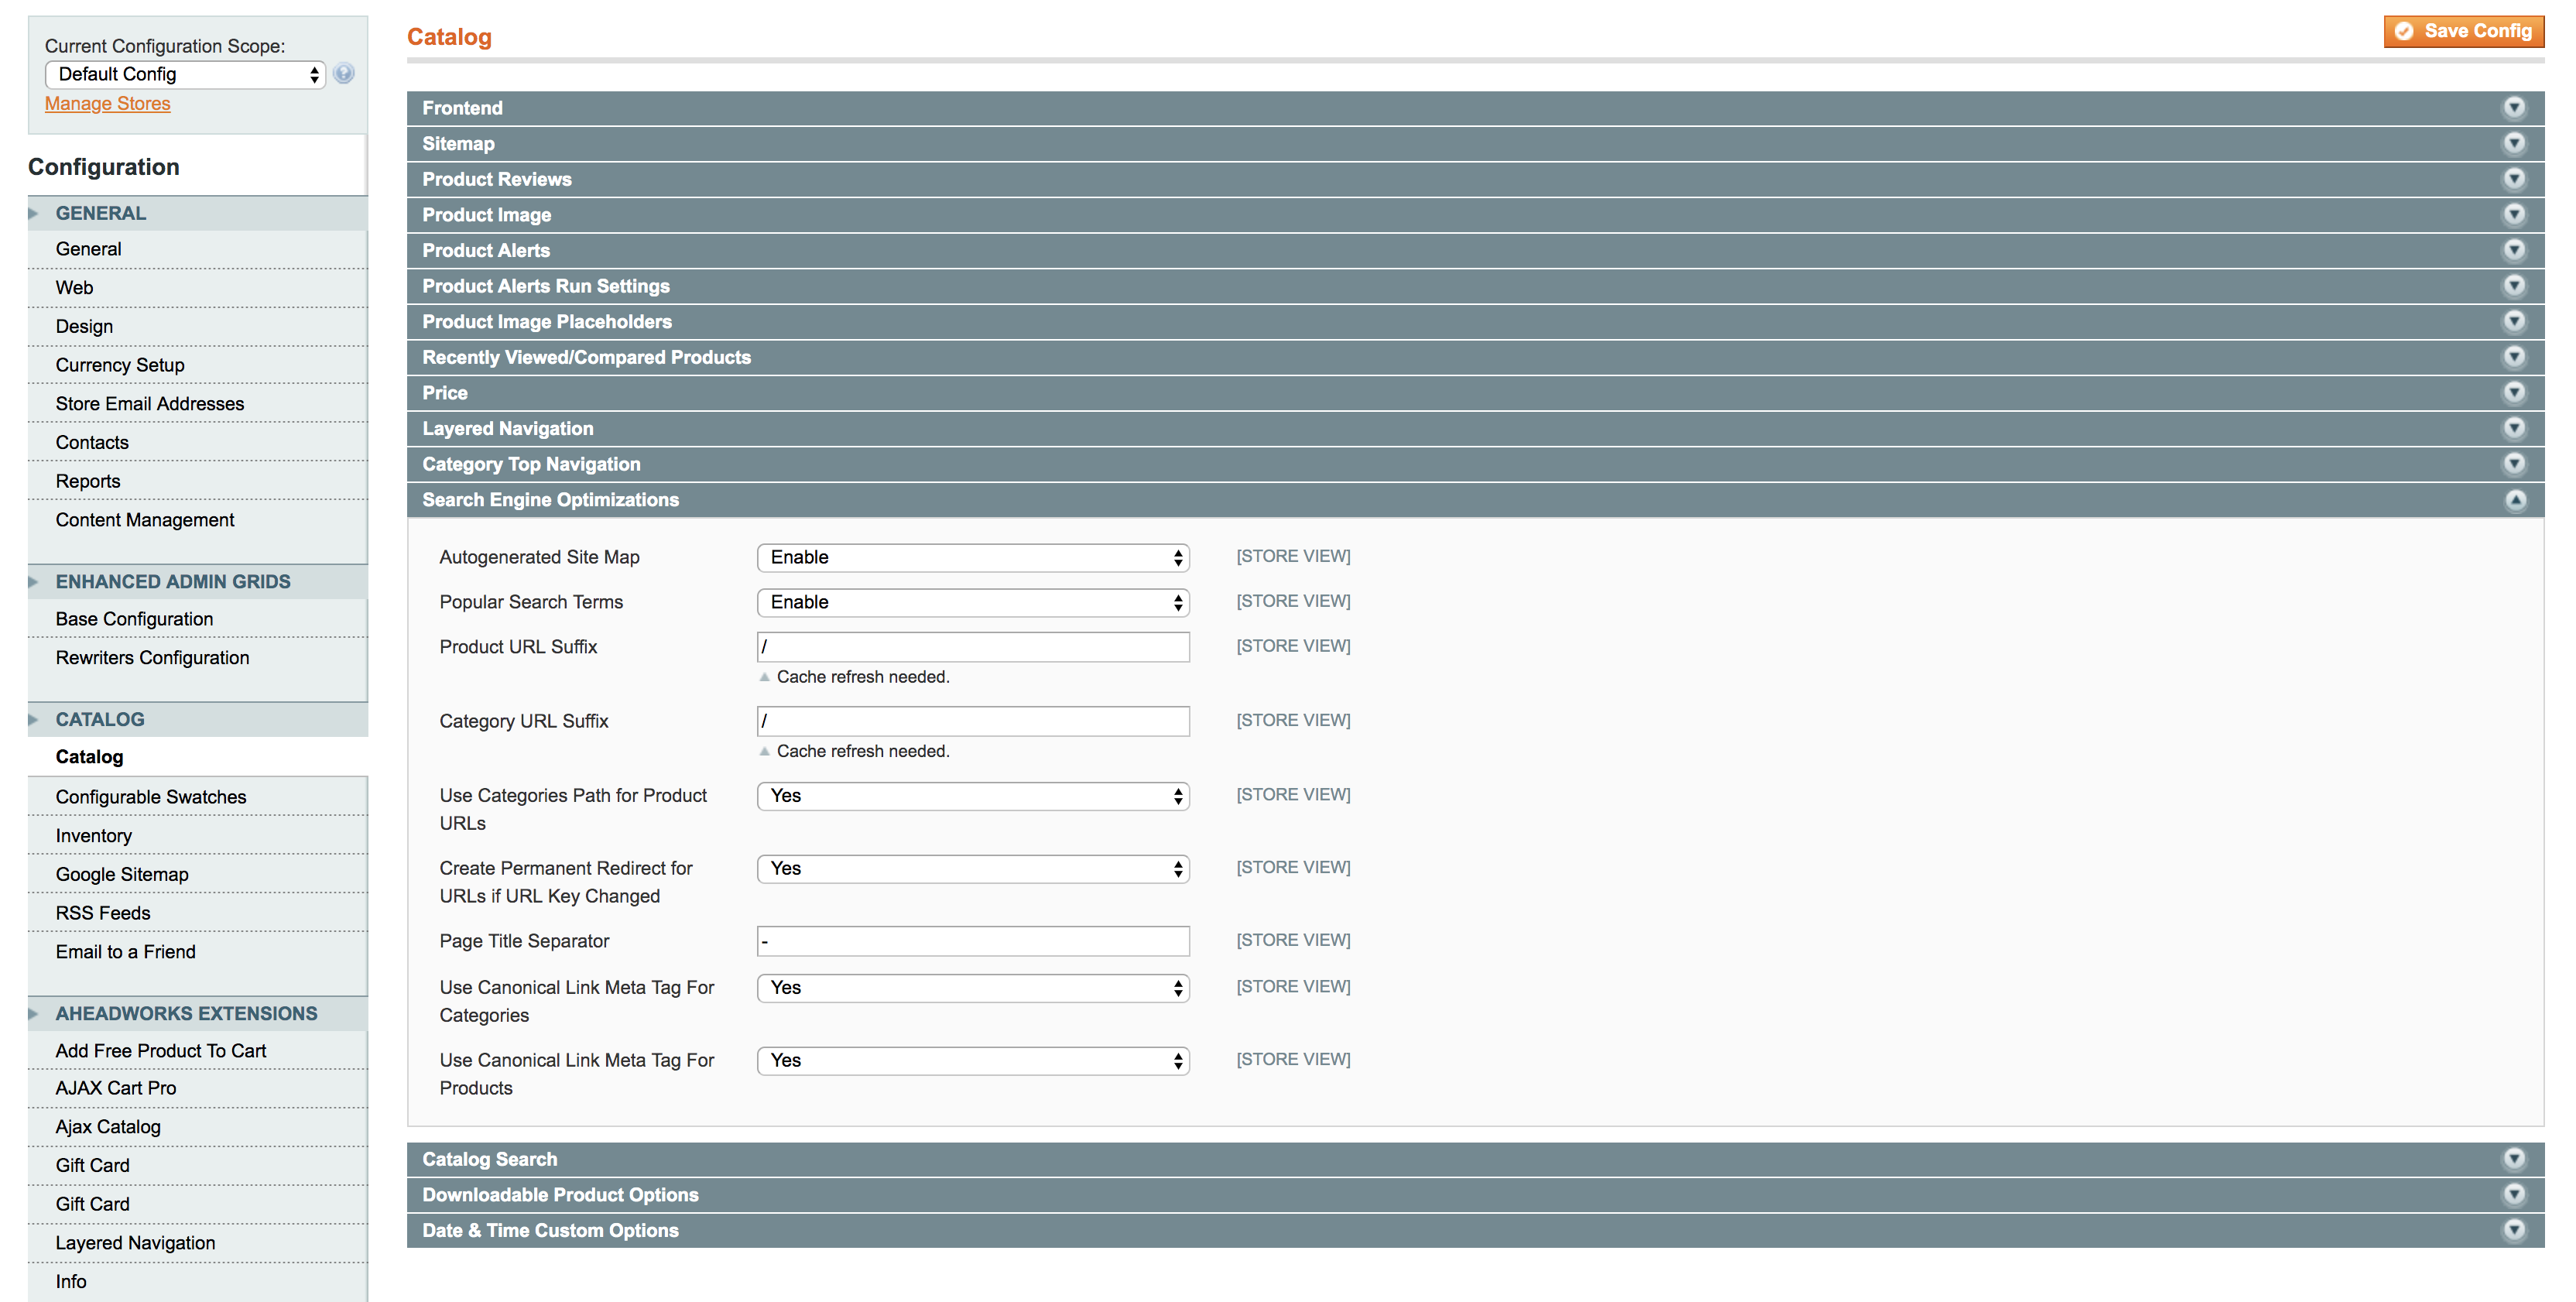Click the Page Title Separator input field
Image resolution: width=2576 pixels, height=1302 pixels.
[x=973, y=940]
